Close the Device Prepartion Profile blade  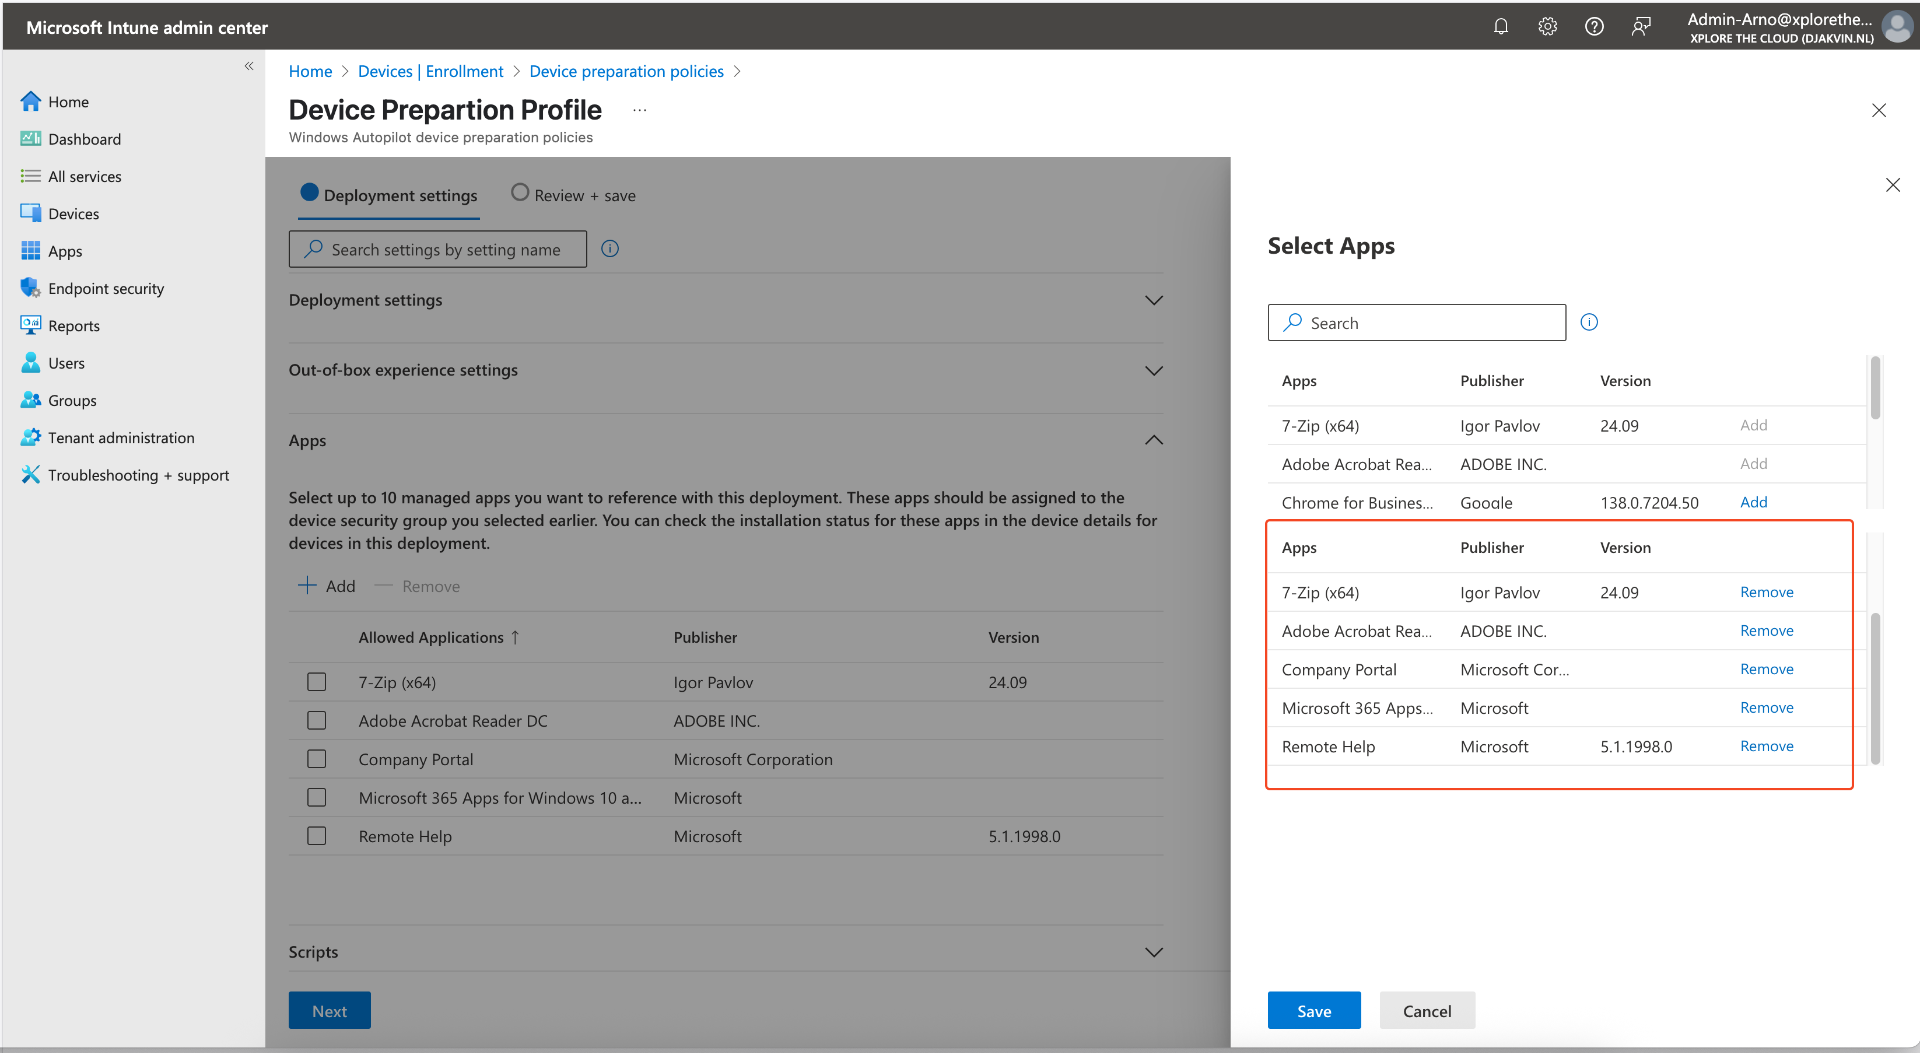click(x=1879, y=110)
